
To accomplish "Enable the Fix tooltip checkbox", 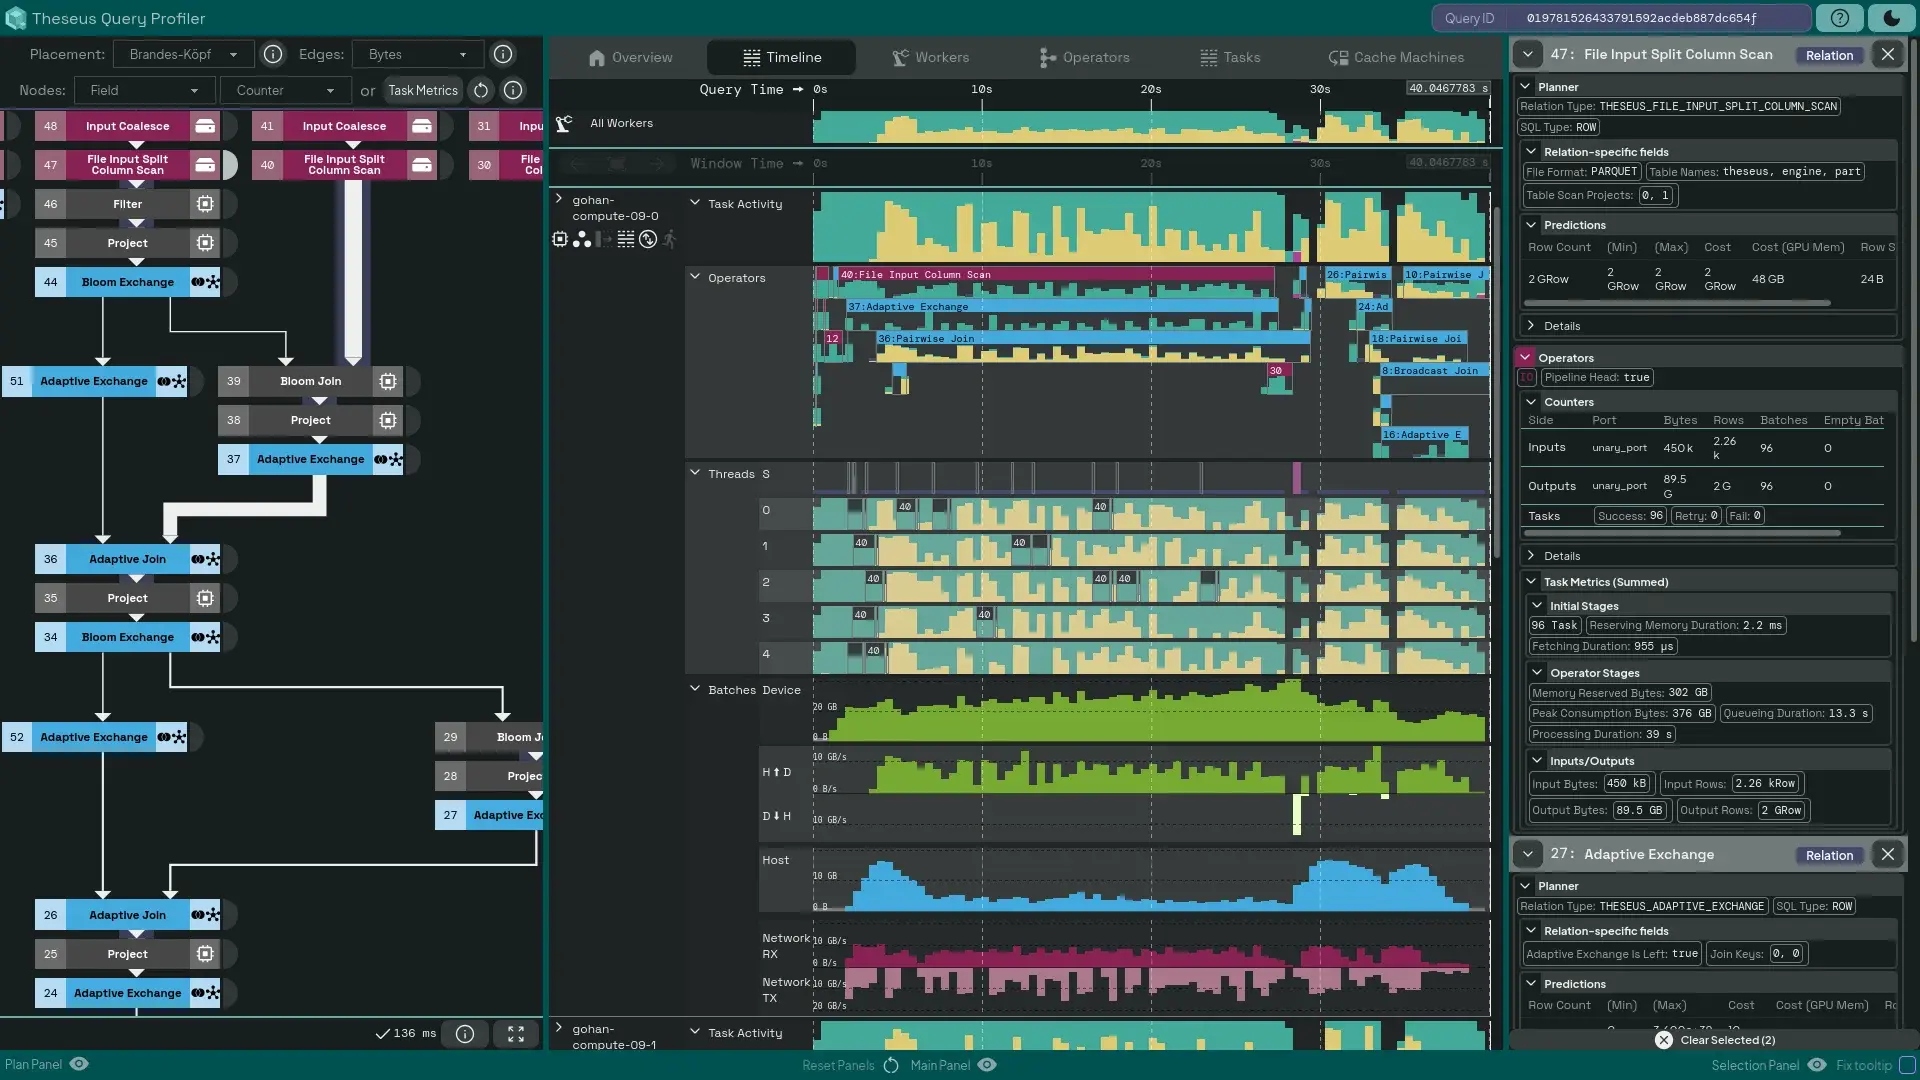I will (1907, 1065).
